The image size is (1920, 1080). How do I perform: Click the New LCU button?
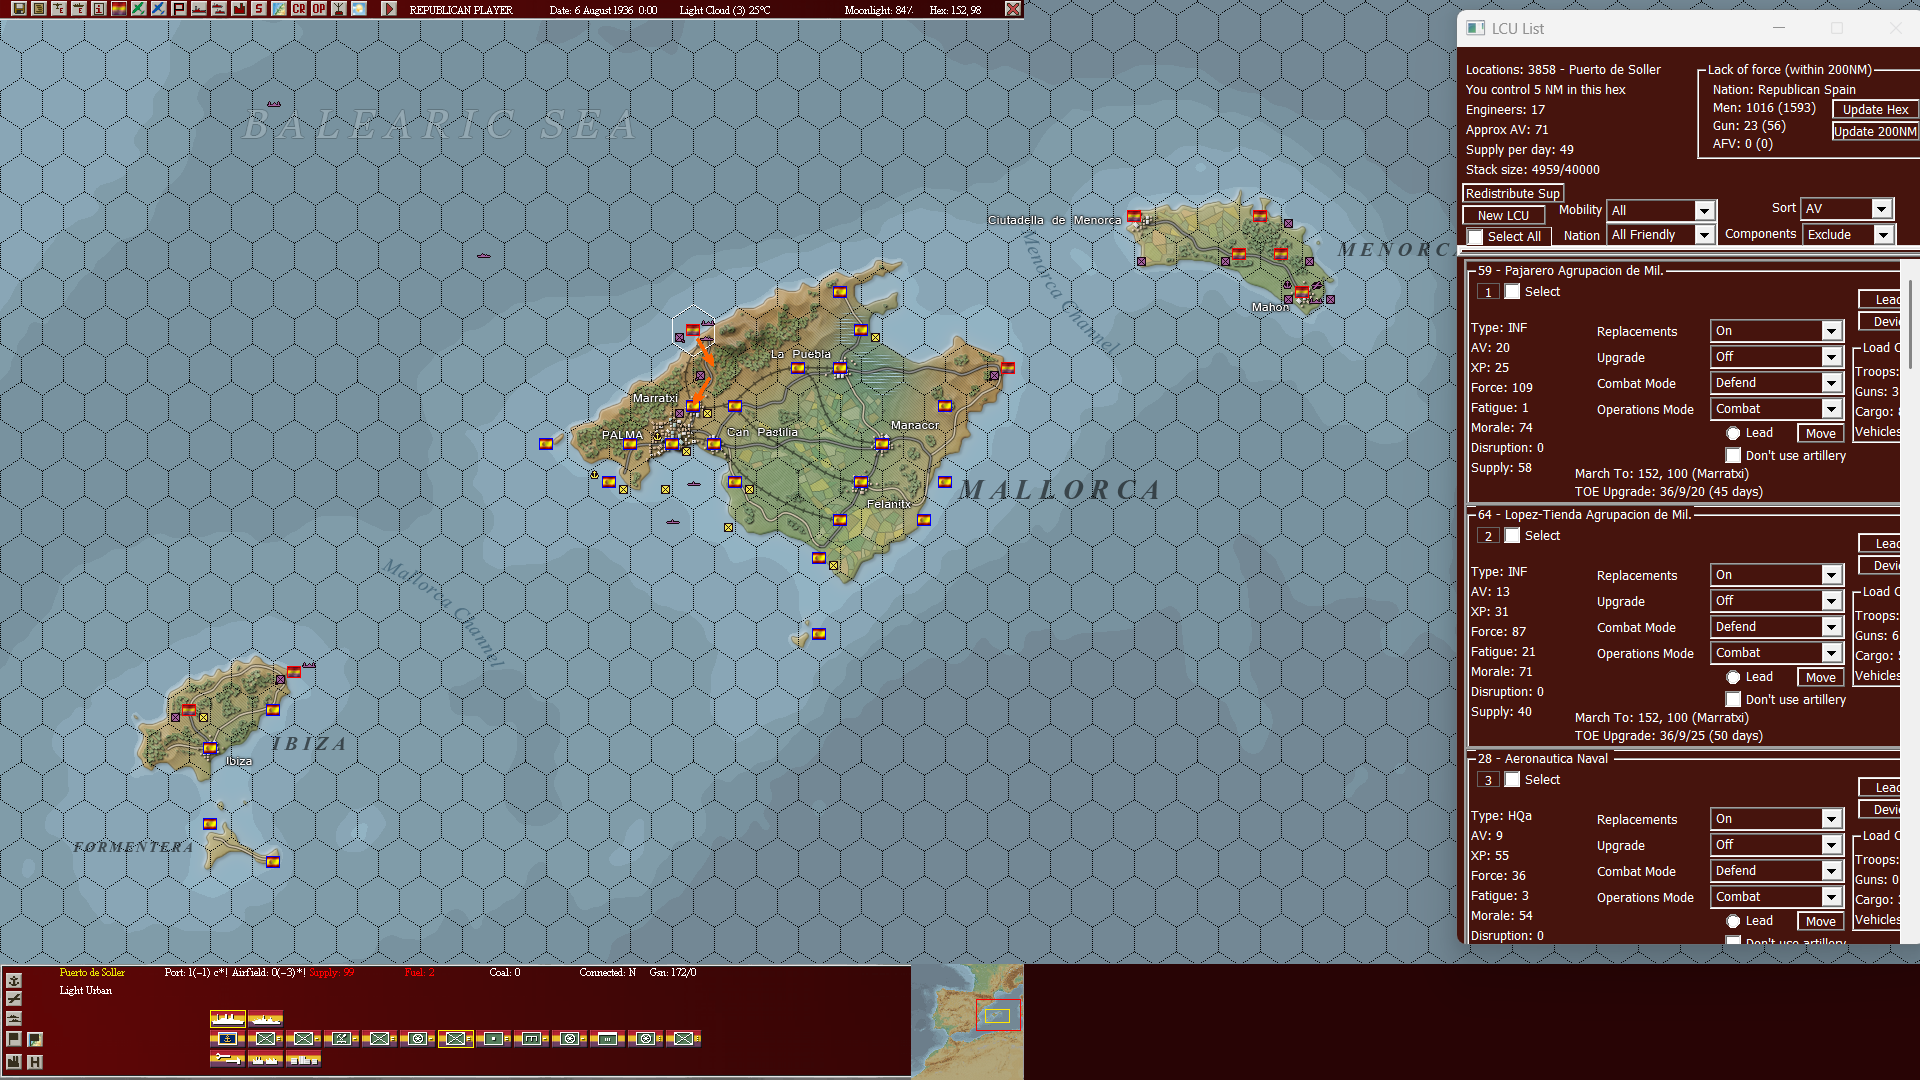1503,215
